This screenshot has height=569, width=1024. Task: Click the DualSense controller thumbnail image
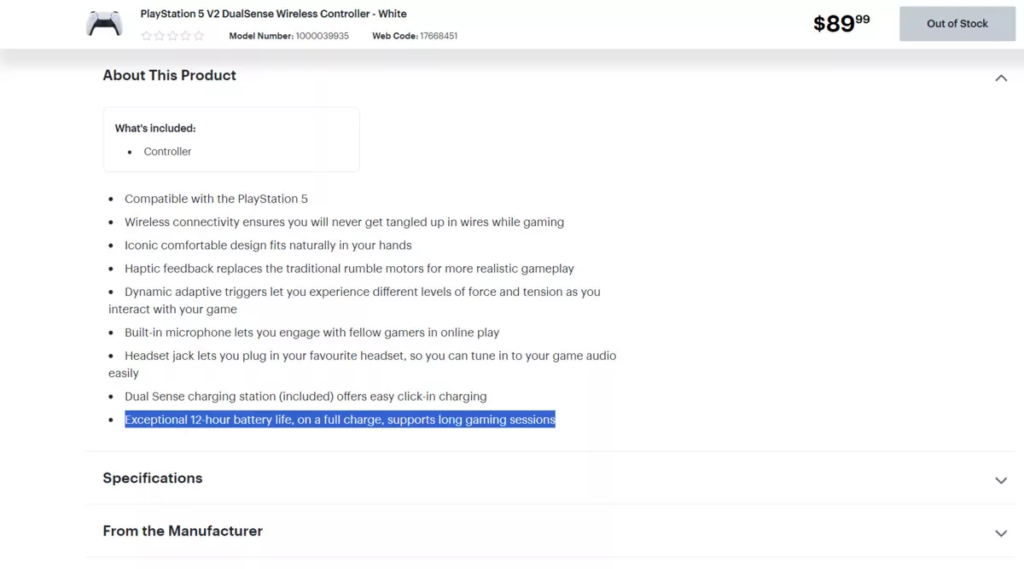(x=104, y=23)
